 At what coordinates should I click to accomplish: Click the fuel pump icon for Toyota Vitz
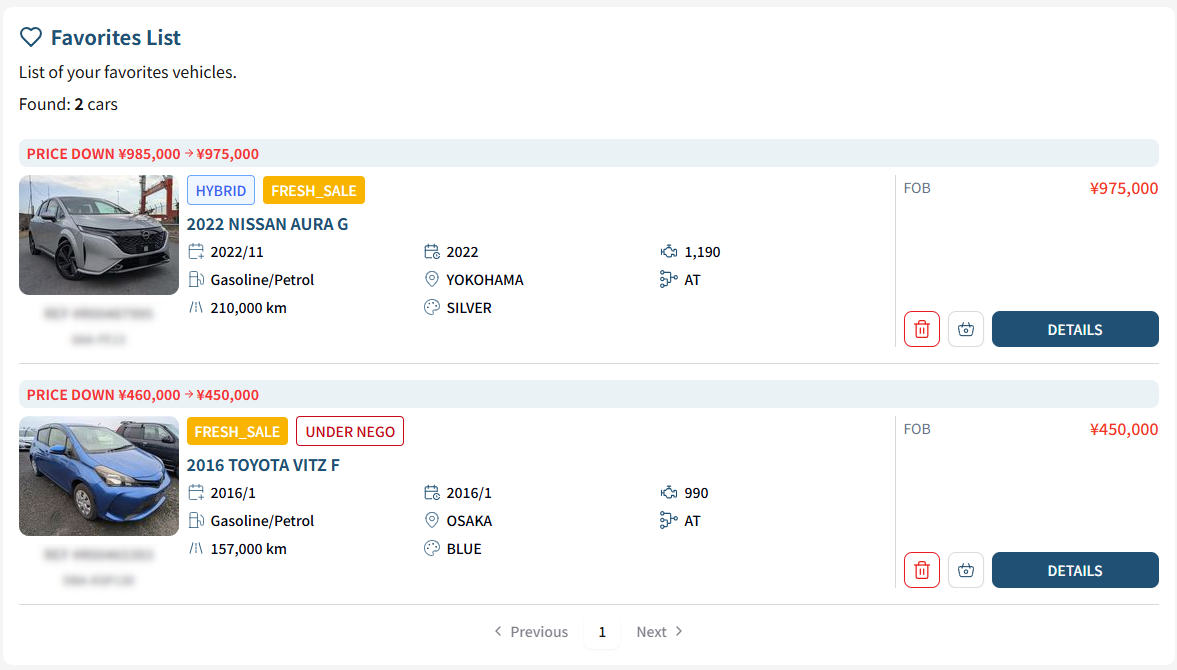[x=196, y=520]
